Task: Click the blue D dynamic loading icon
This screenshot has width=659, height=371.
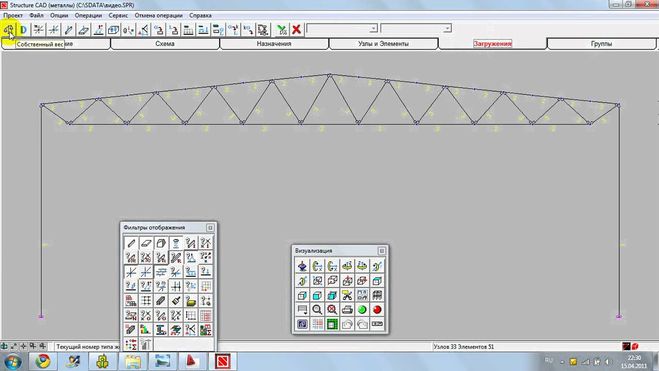Action: pyautogui.click(x=24, y=29)
